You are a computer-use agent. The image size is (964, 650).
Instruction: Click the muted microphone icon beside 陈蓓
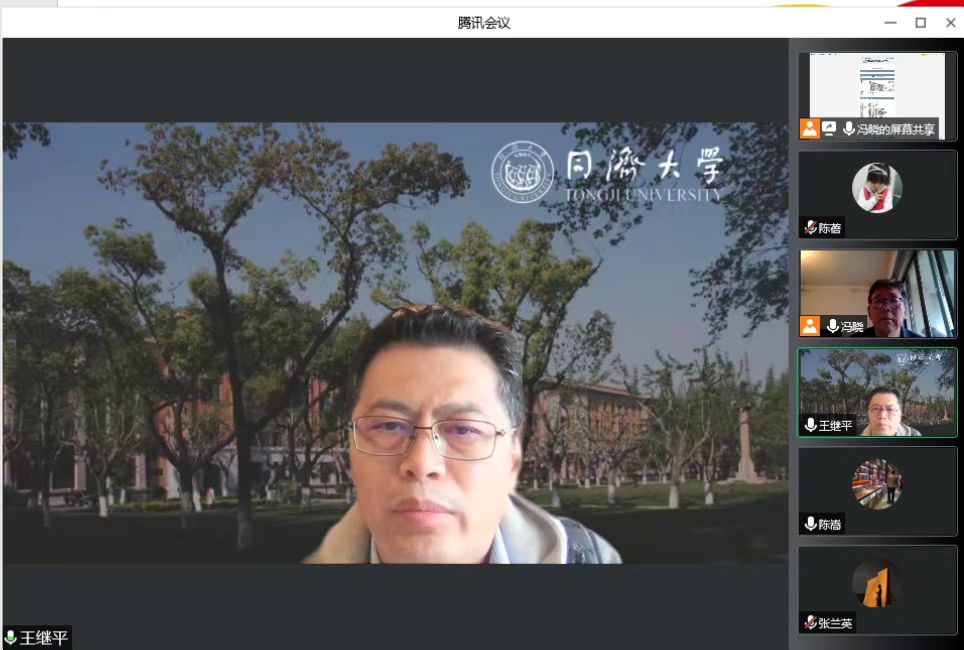810,228
